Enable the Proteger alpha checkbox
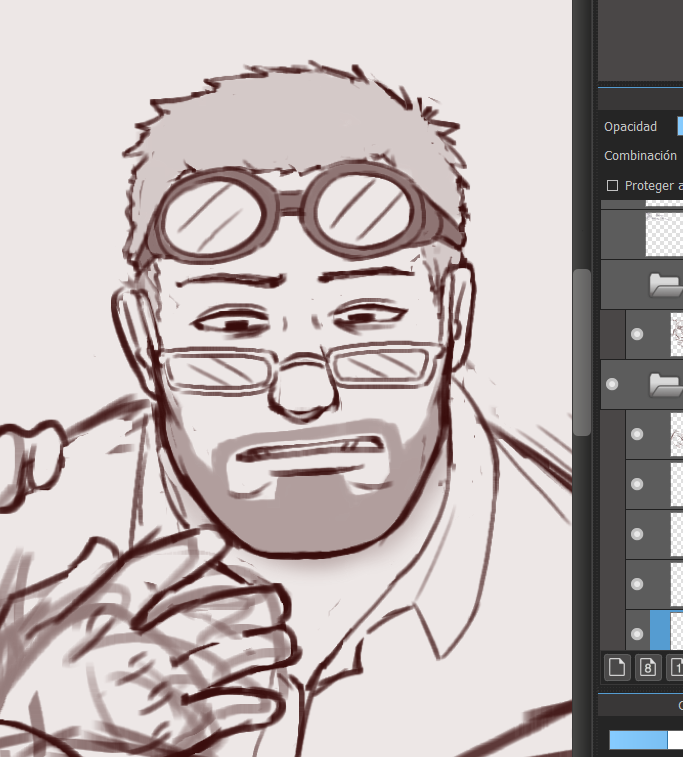Viewport: 683px width, 757px height. click(x=612, y=186)
